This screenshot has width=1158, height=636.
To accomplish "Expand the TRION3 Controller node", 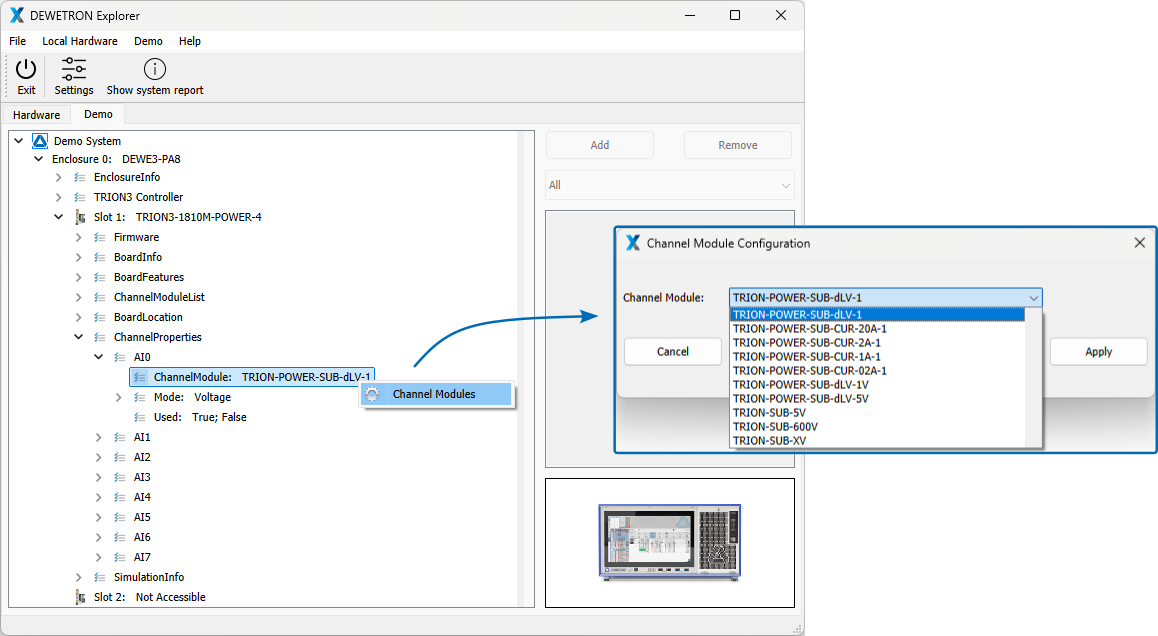I will point(58,197).
